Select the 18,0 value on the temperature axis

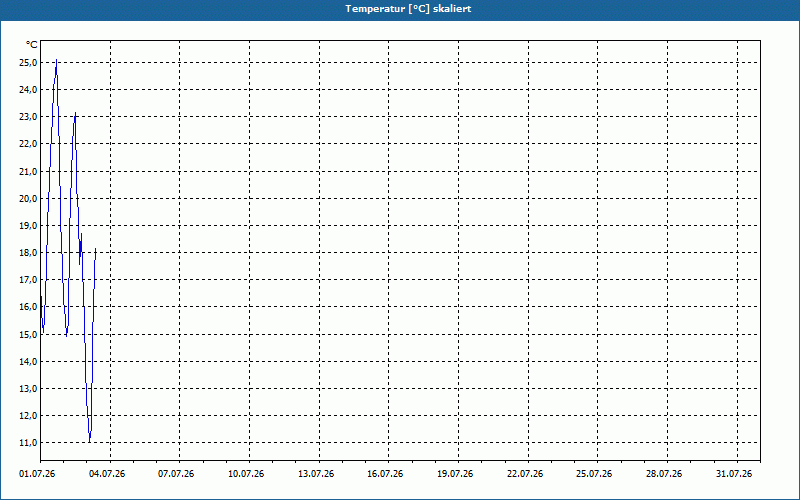(x=28, y=253)
